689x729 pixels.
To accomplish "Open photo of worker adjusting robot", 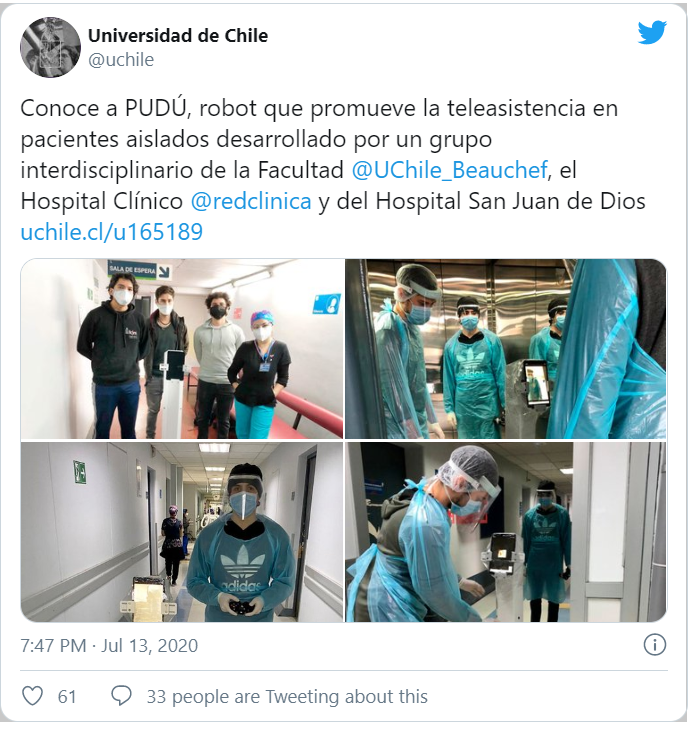I will (x=505, y=532).
